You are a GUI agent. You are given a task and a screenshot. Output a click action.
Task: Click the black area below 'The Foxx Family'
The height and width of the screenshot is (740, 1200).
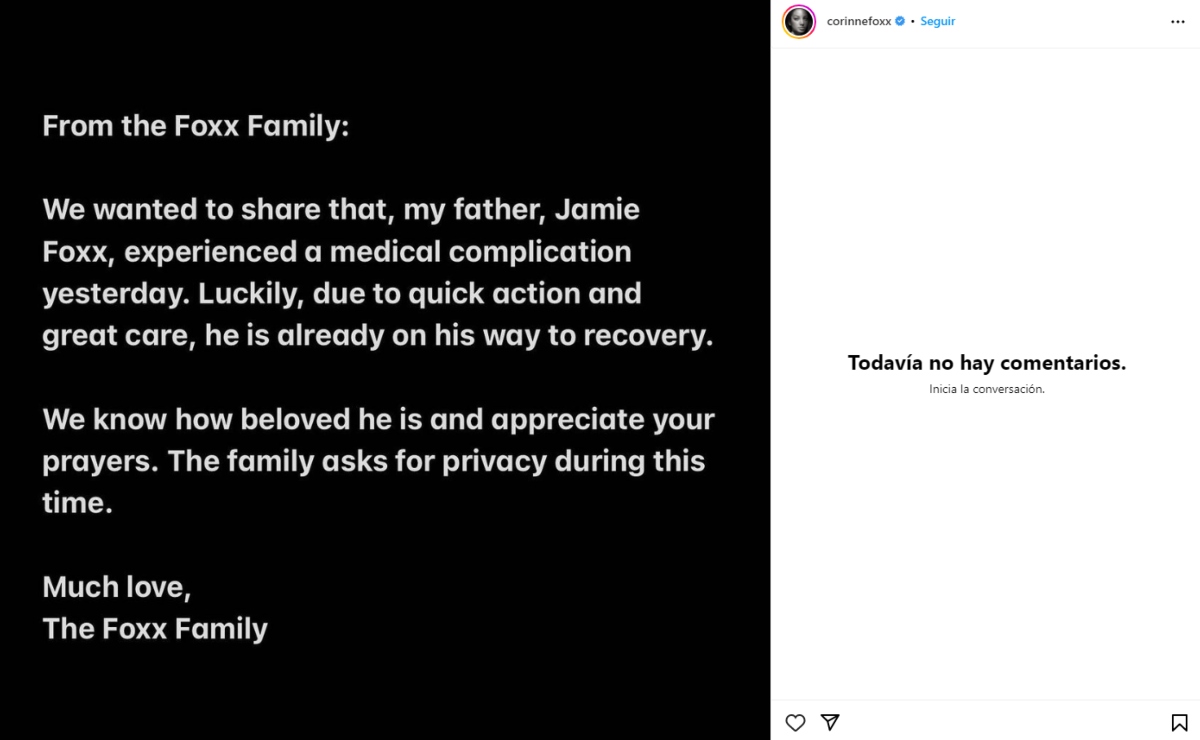coord(385,695)
